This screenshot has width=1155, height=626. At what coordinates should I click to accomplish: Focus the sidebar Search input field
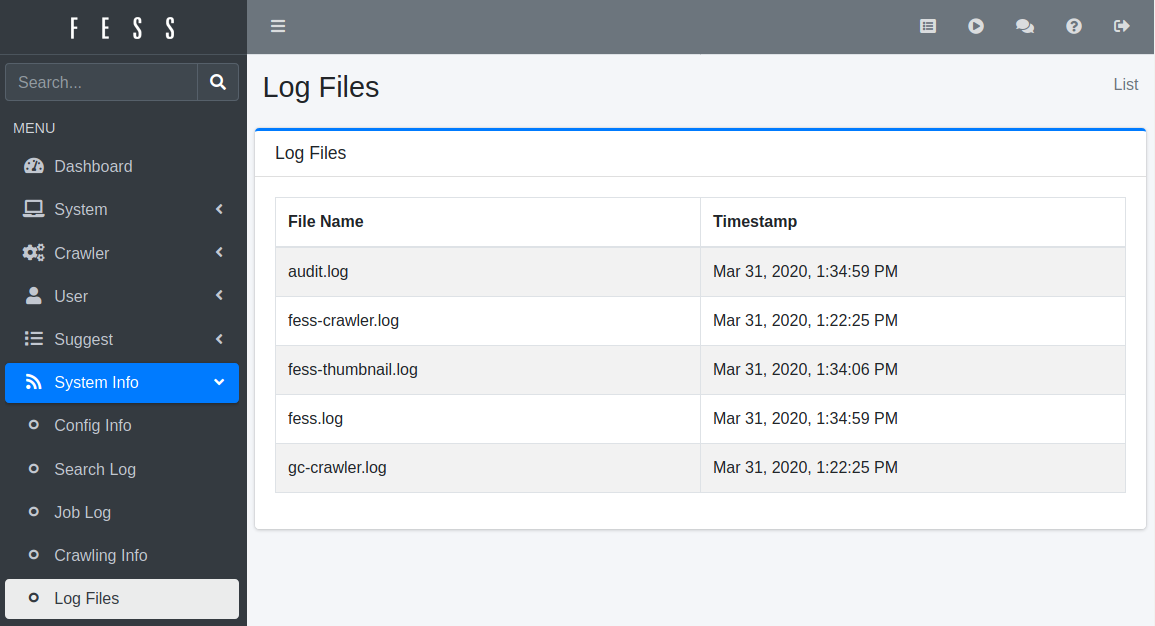click(101, 82)
